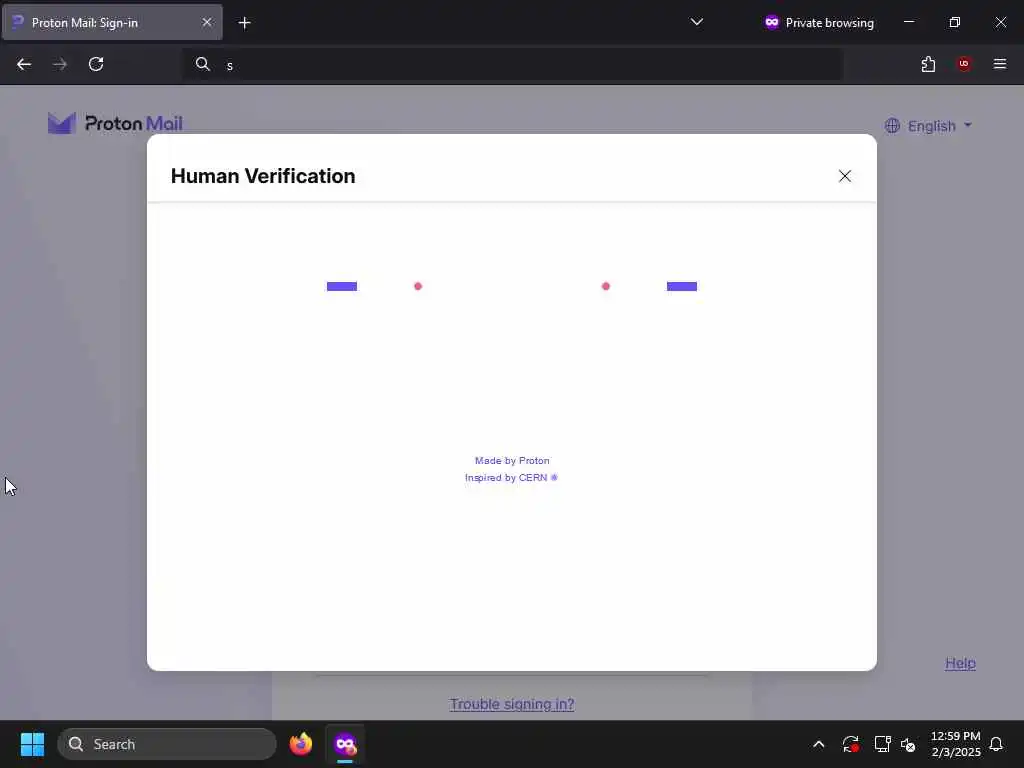Select the Proton Mail: Sign-in tab

pyautogui.click(x=112, y=22)
